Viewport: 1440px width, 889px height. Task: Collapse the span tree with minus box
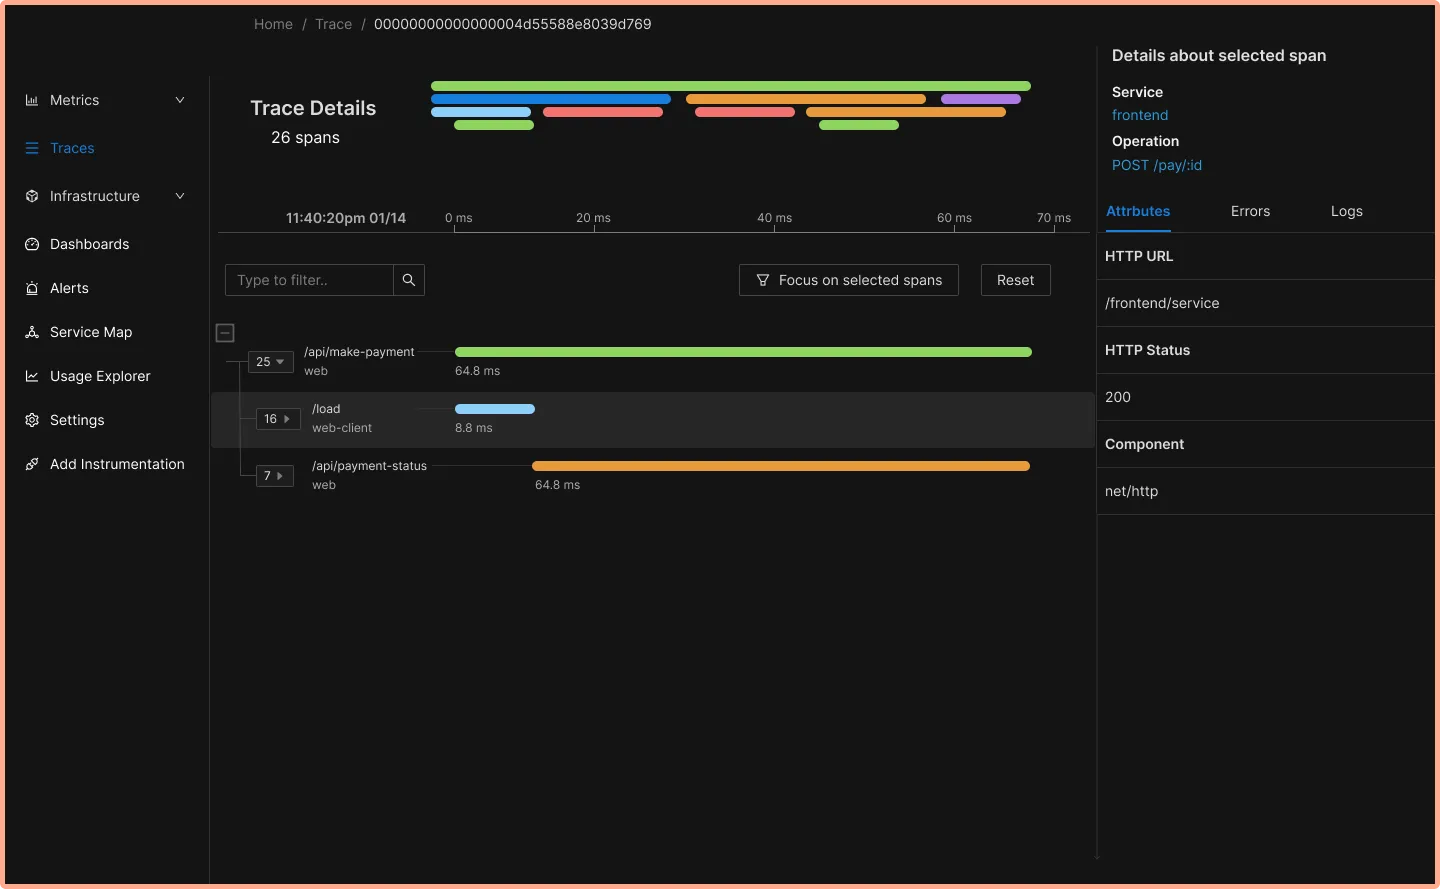tap(225, 333)
